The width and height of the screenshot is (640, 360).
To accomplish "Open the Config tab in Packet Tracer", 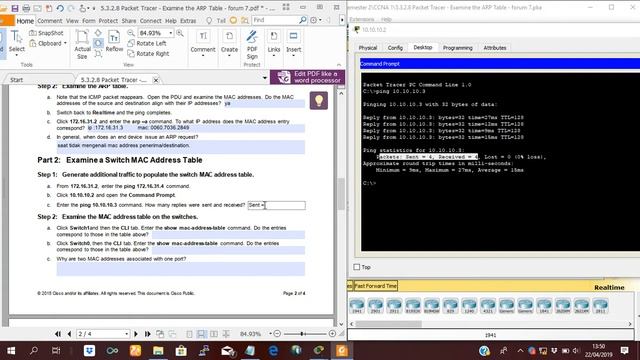I will click(x=395, y=48).
